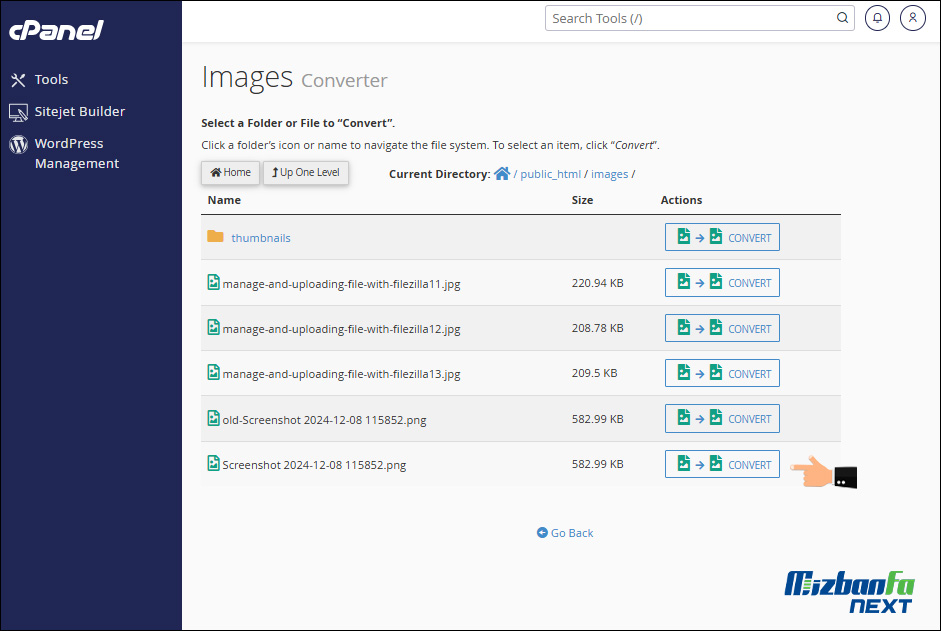Open WordPress Management in the sidebar
941x631 pixels.
77,153
